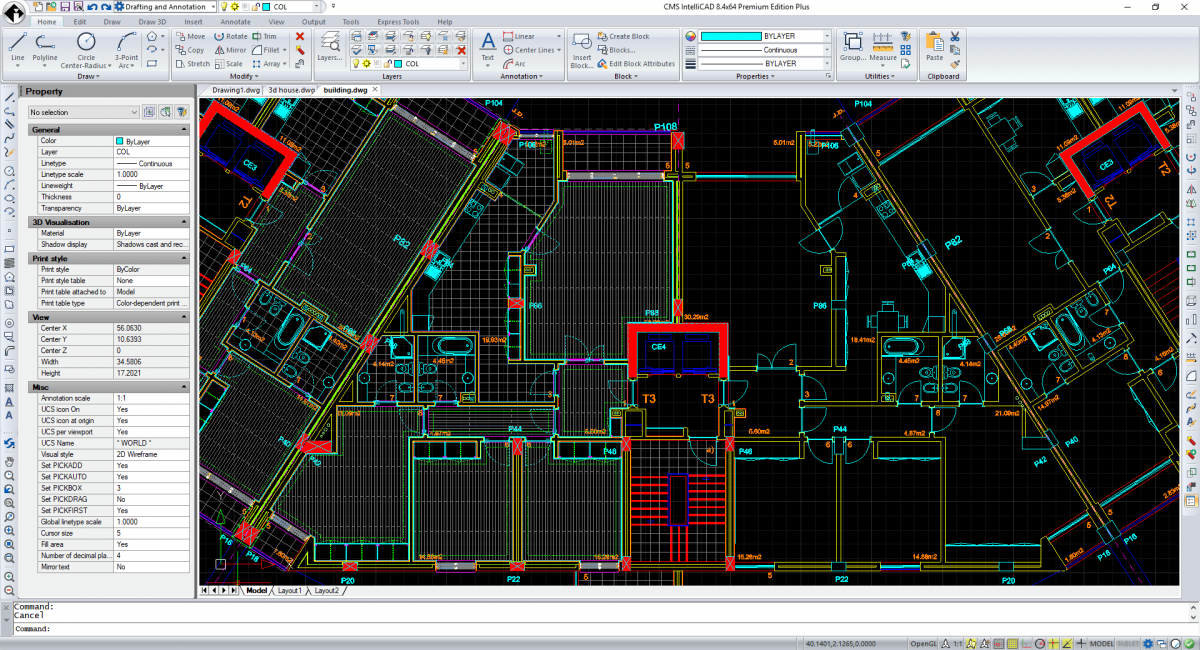The width and height of the screenshot is (1200, 650).
Task: Toggle ortho mode in the status bar
Action: tap(1027, 643)
